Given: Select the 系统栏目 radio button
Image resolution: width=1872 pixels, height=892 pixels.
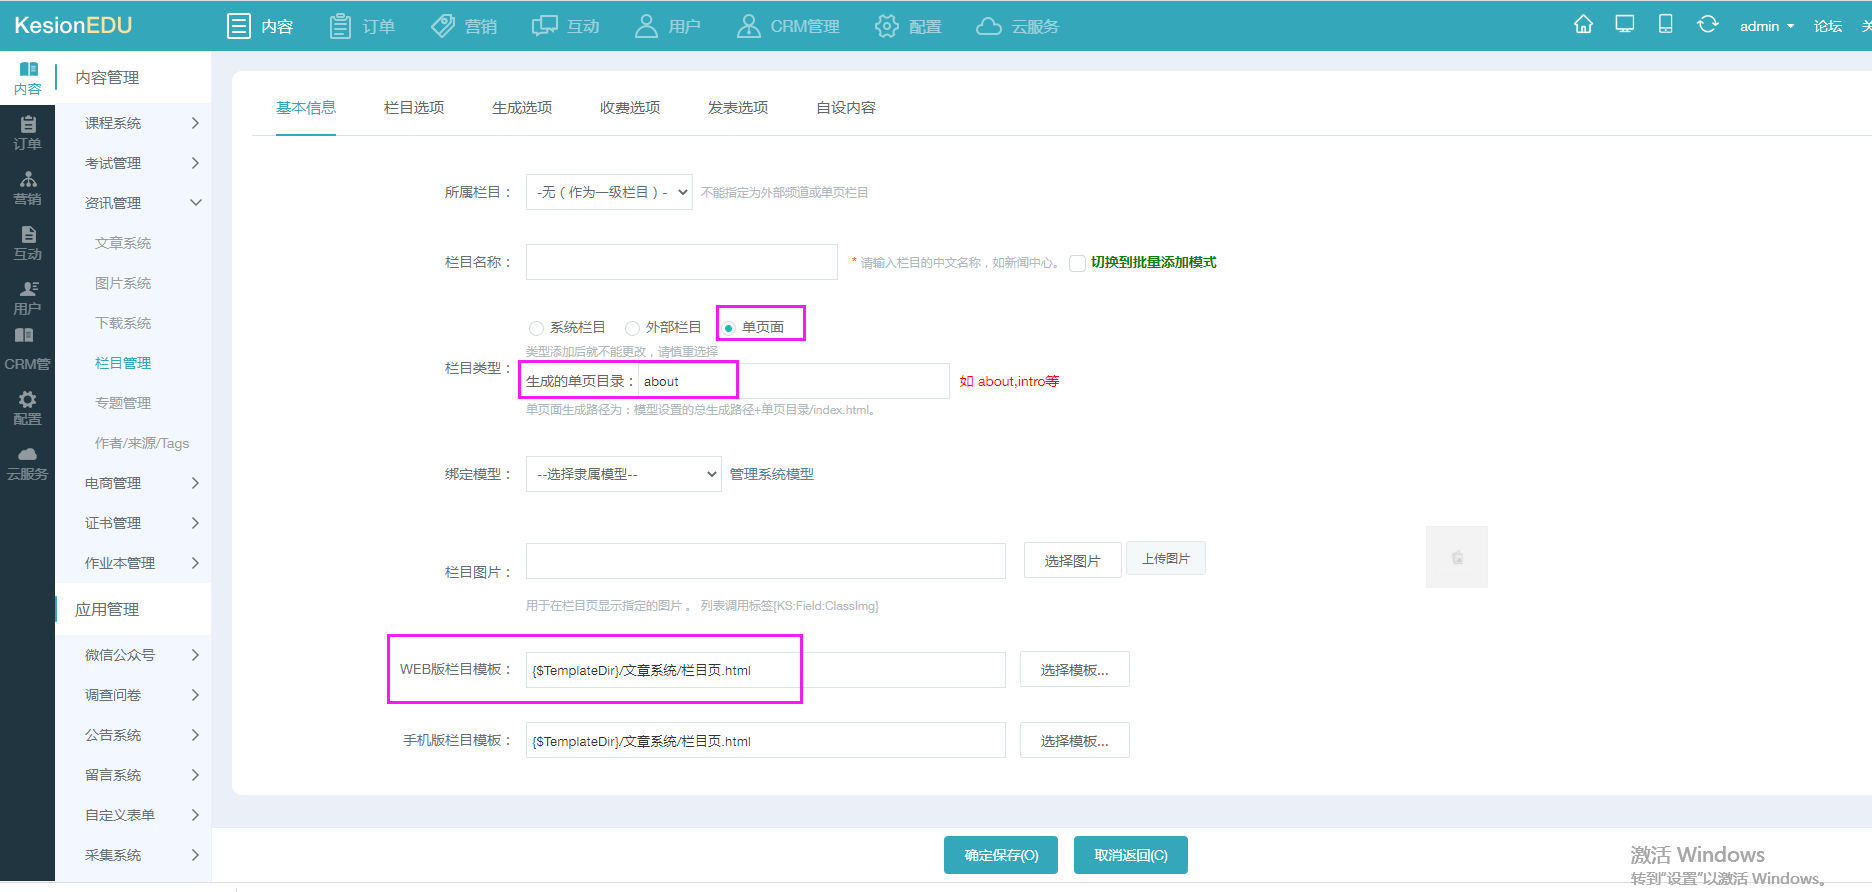Looking at the screenshot, I should pos(536,328).
